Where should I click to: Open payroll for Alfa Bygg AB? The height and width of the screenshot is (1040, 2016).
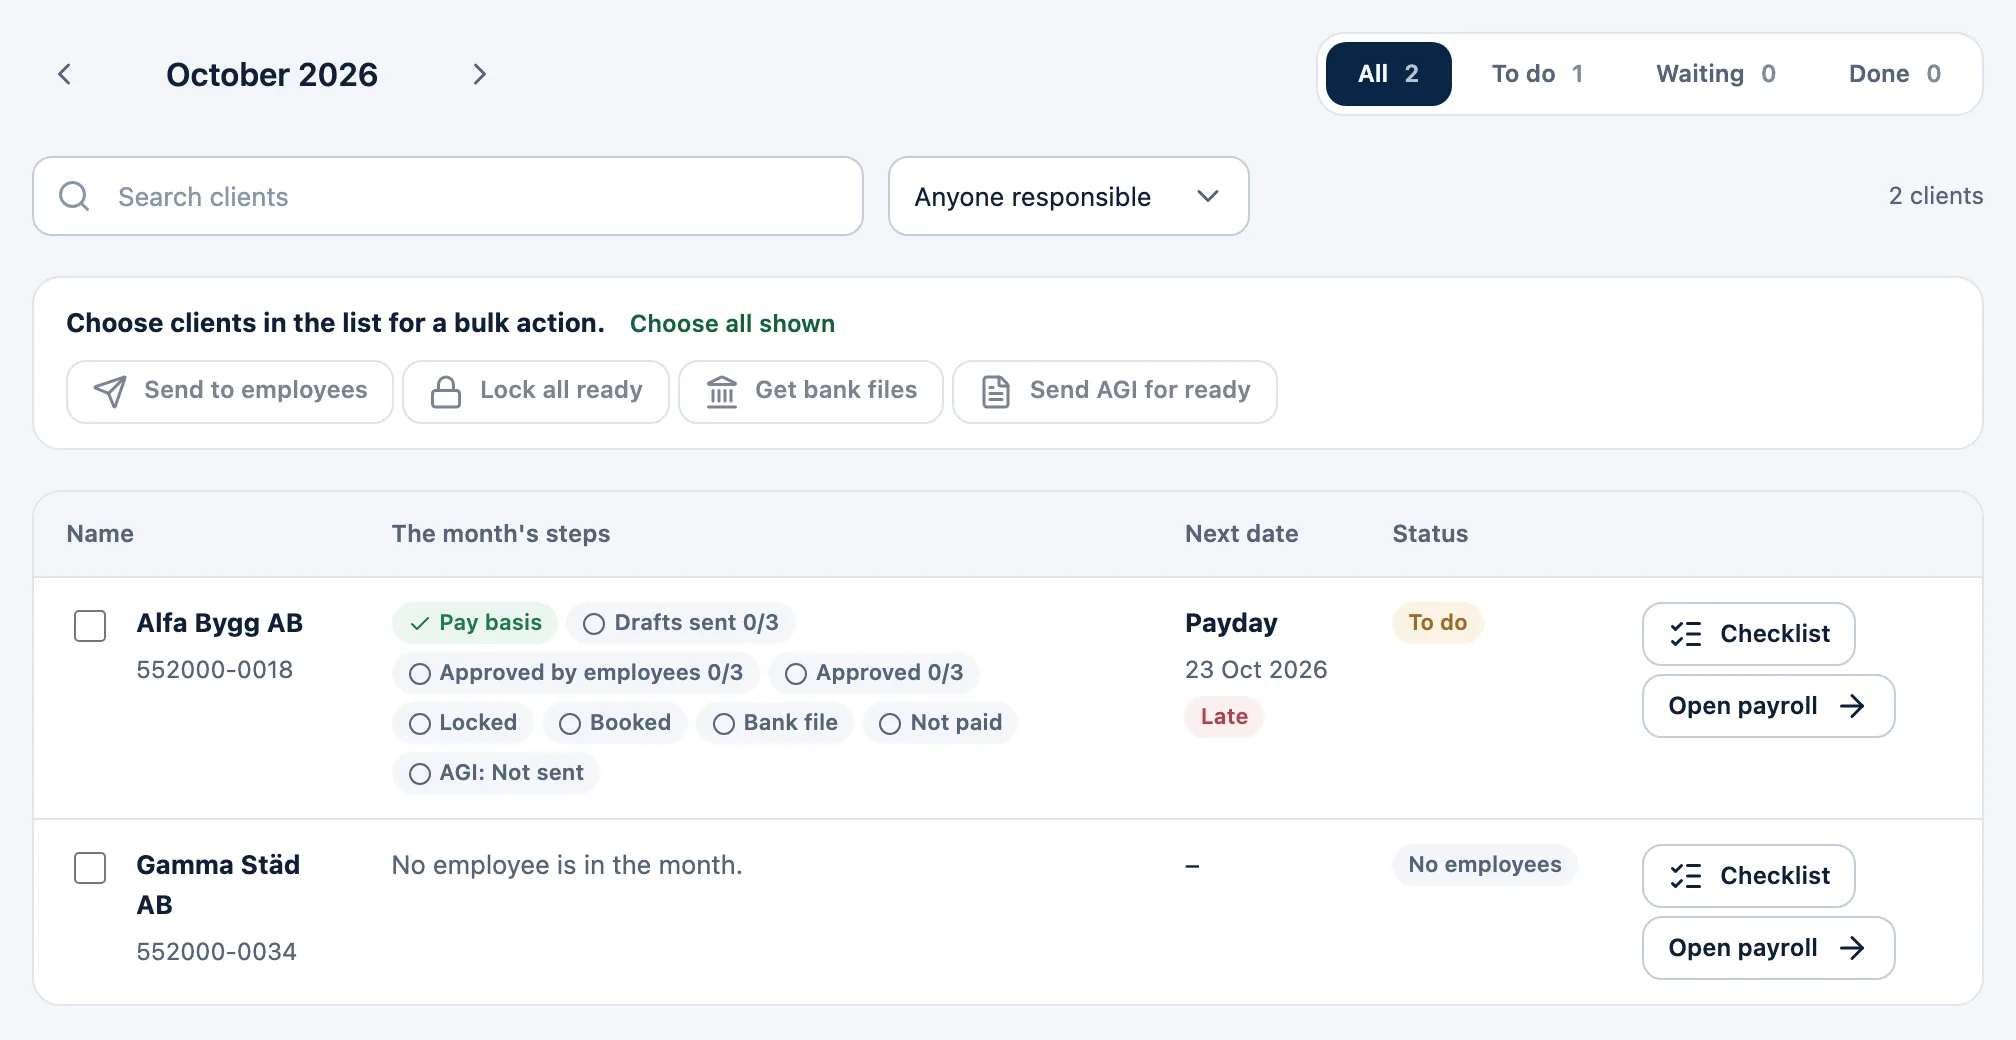click(1769, 706)
